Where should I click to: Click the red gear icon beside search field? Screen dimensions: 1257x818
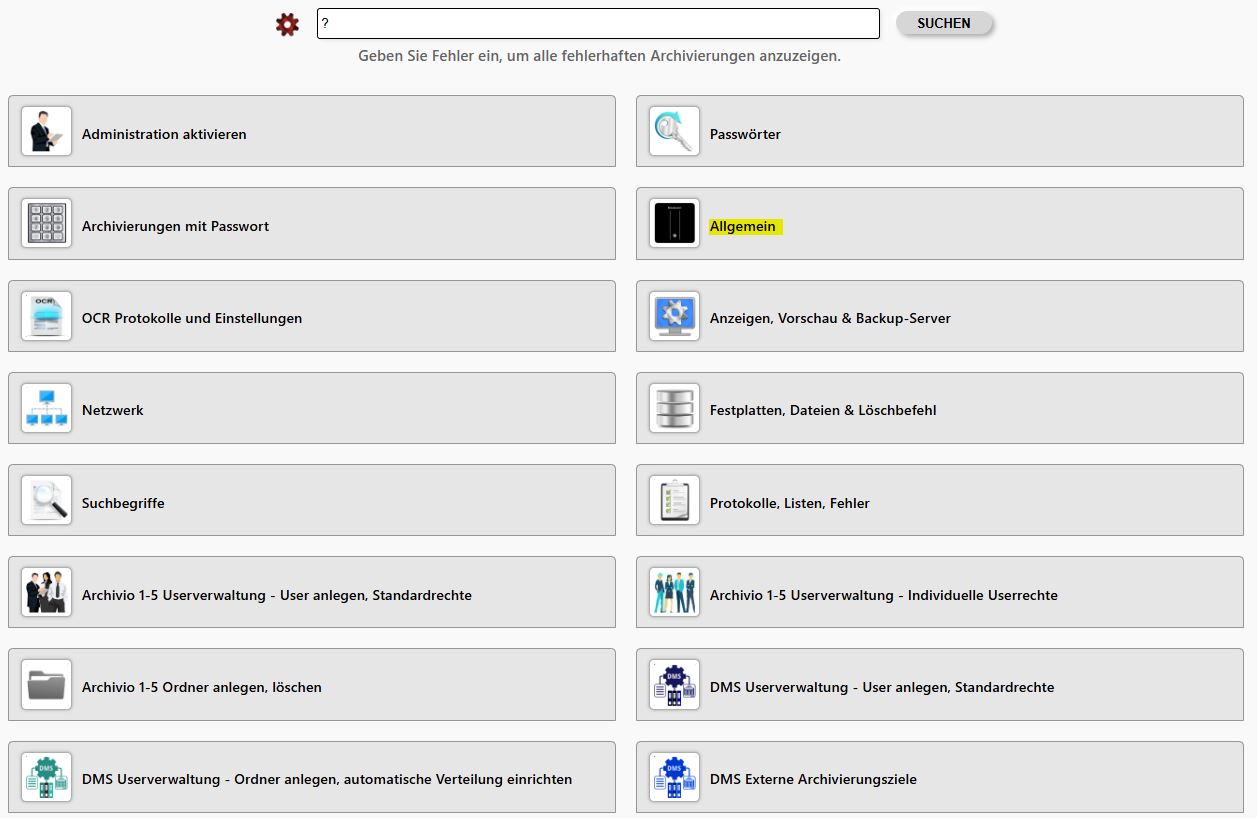[288, 25]
